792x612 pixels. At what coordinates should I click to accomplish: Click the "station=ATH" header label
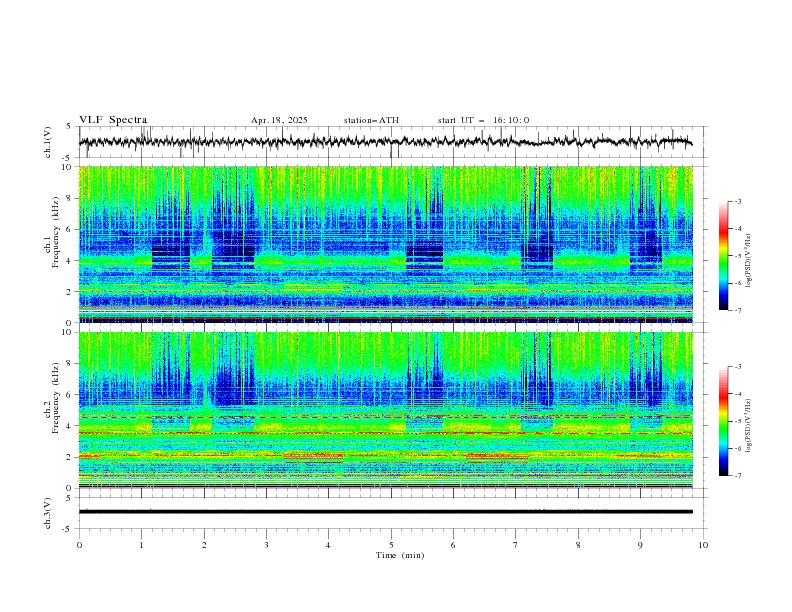click(x=371, y=120)
